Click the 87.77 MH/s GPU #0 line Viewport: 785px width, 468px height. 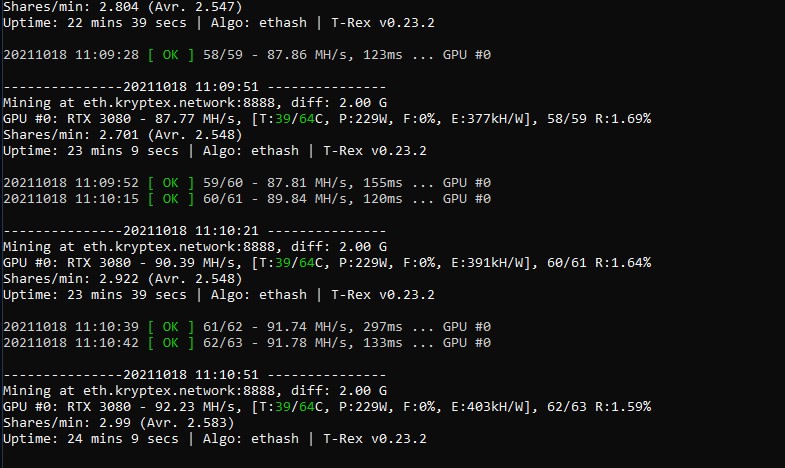(327, 119)
